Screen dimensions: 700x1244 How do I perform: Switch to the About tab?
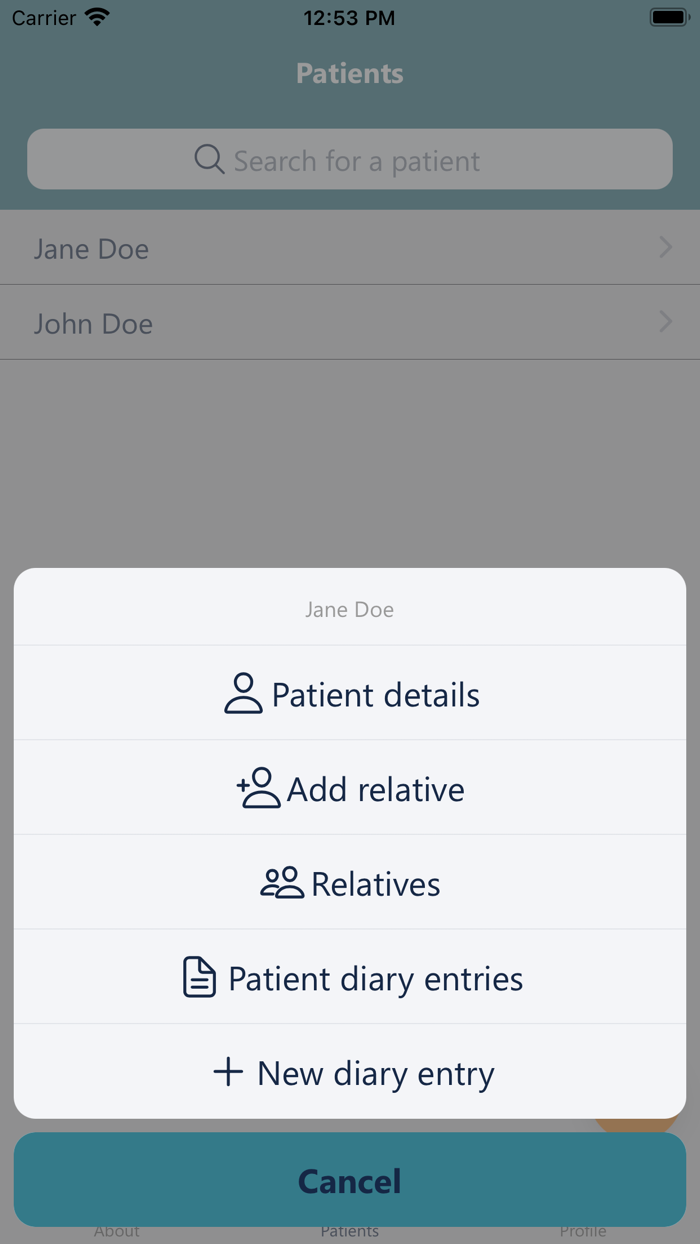click(117, 1231)
